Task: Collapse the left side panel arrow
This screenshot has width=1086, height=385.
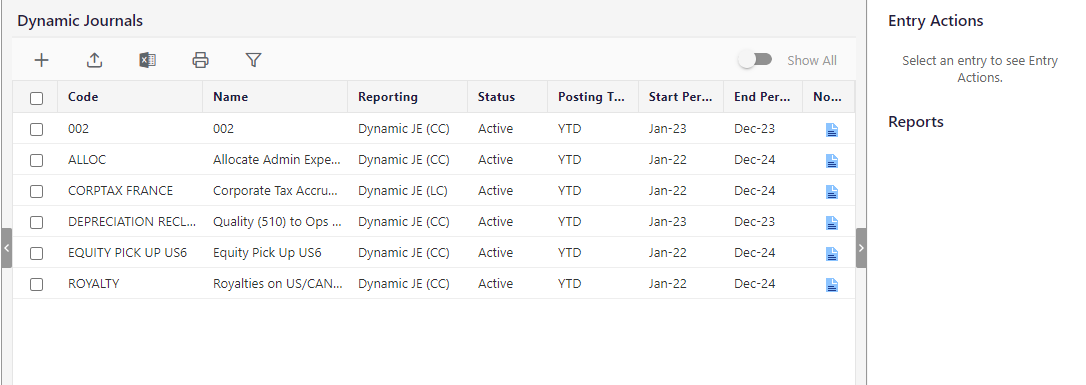Action: 6,248
